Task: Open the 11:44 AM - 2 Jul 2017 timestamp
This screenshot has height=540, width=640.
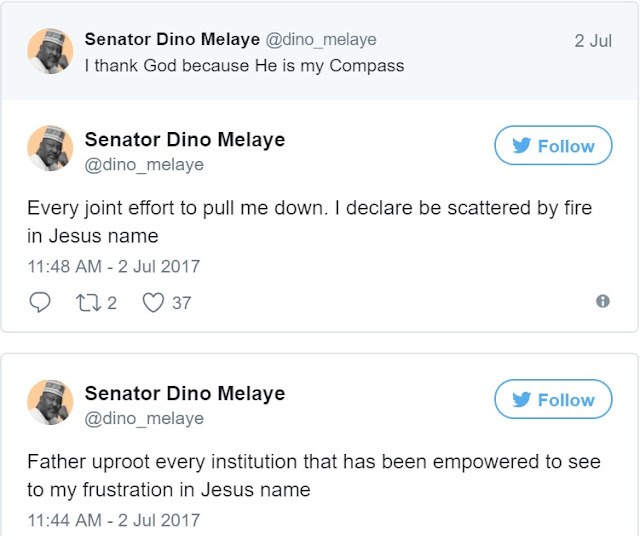Action: [x=113, y=521]
